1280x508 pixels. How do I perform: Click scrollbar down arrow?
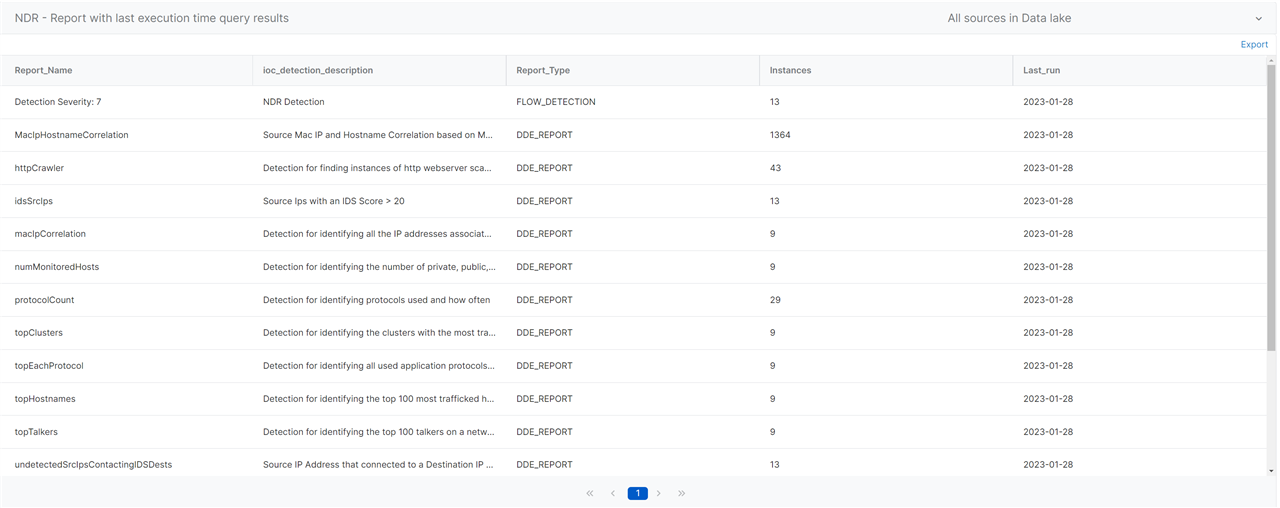coord(1271,471)
